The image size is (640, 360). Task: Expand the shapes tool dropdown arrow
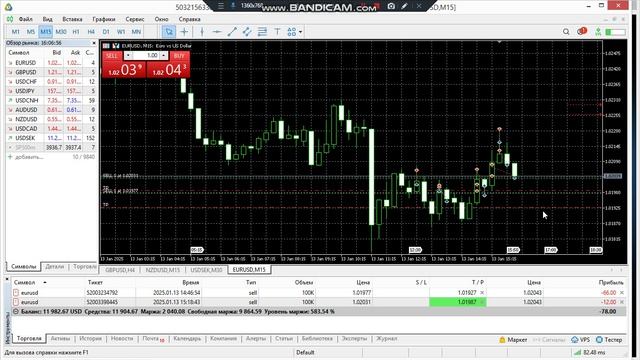pyautogui.click(x=300, y=32)
